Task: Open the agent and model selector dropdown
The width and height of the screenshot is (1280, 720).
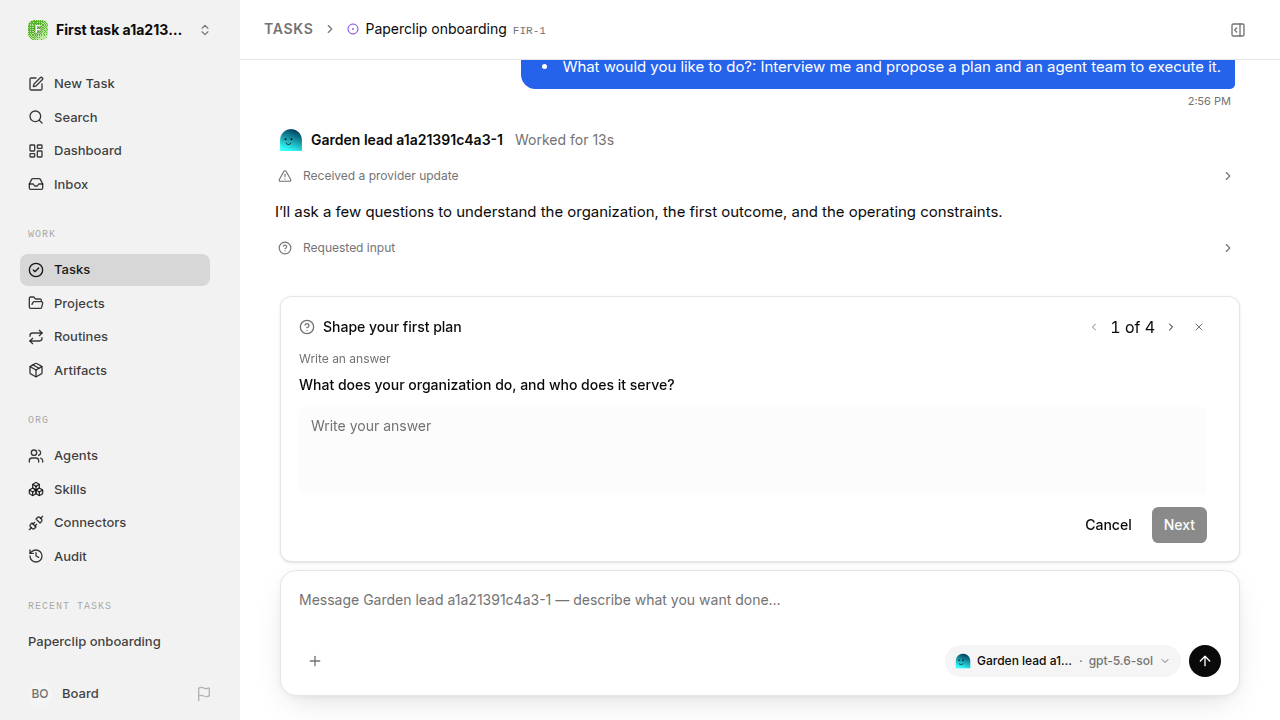Action: point(1062,661)
